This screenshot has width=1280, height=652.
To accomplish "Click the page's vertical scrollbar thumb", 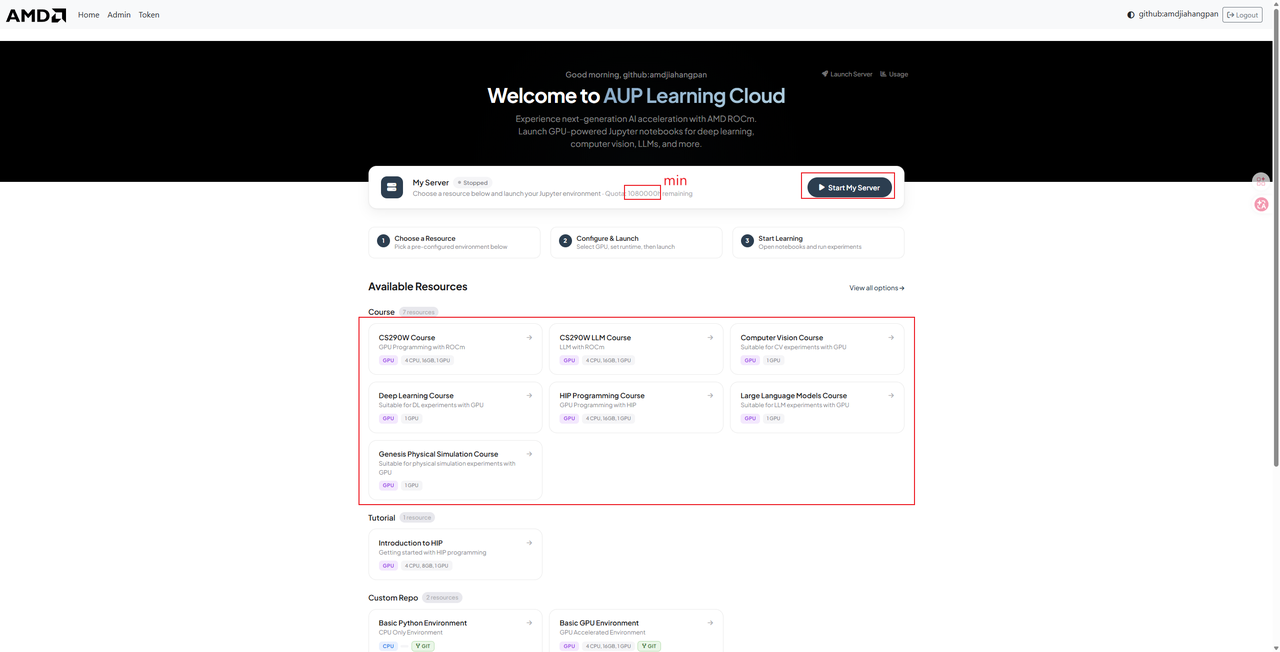I will pyautogui.click(x=1275, y=238).
